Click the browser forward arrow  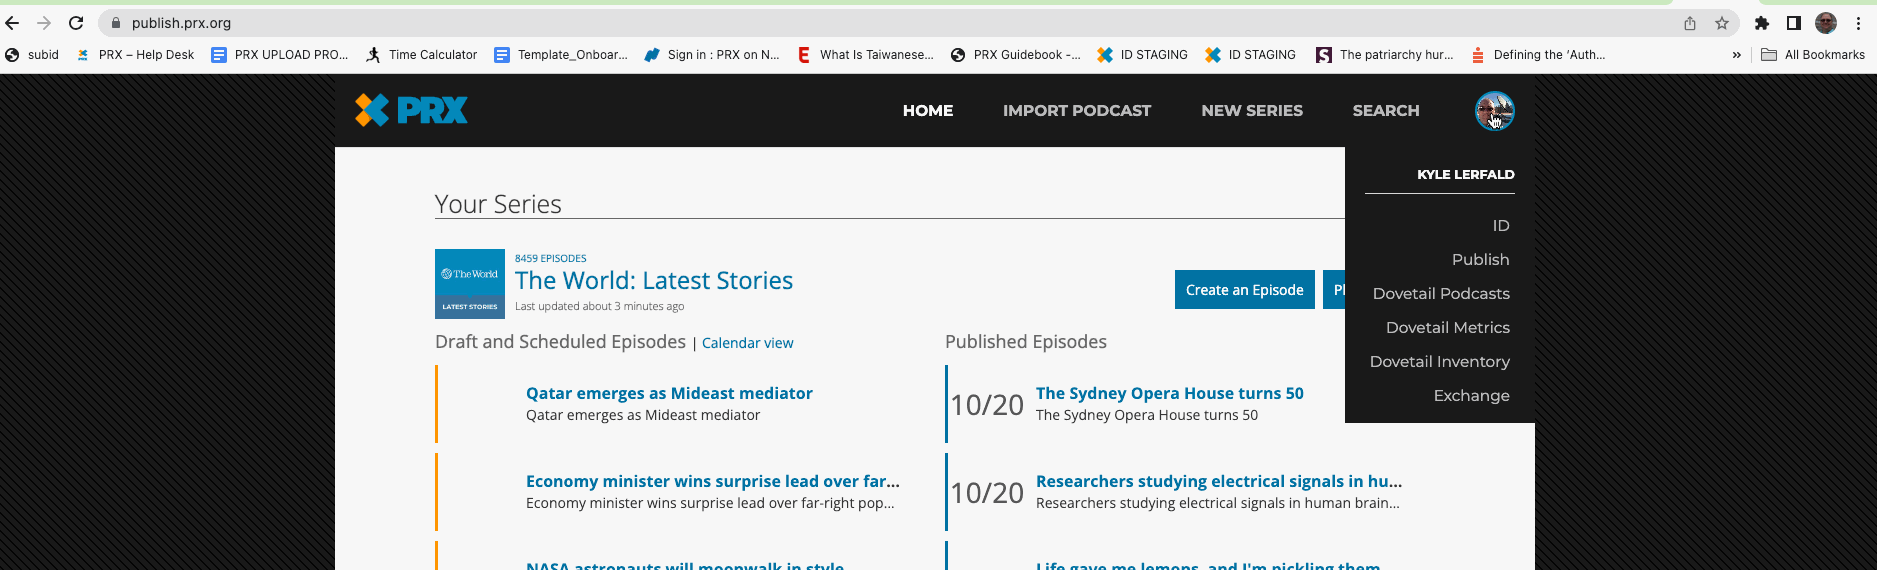click(x=44, y=23)
